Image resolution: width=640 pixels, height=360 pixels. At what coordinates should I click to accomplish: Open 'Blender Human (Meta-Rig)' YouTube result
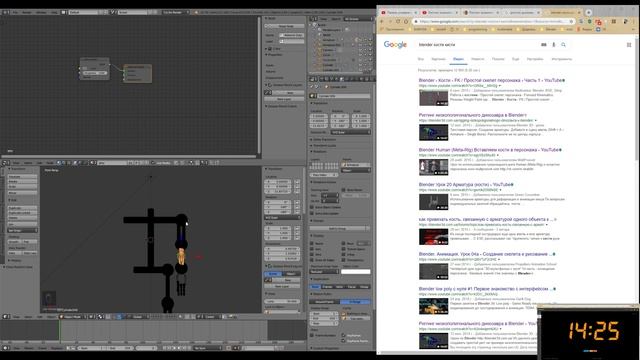pos(488,149)
